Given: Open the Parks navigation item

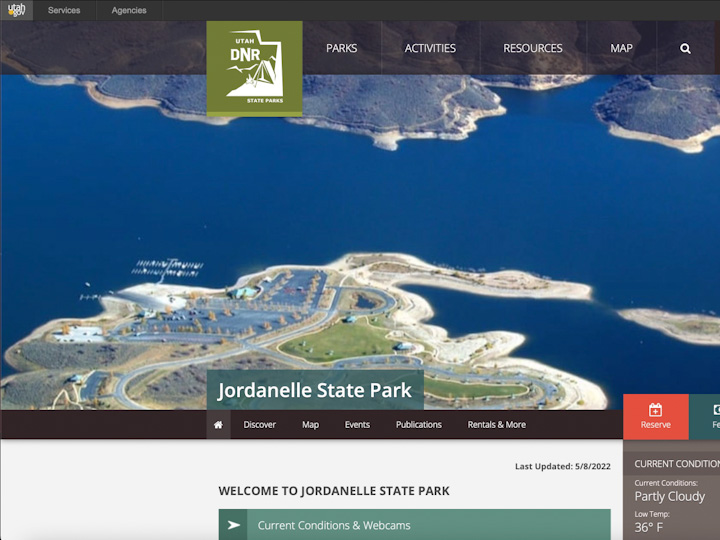Looking at the screenshot, I should 342,48.
